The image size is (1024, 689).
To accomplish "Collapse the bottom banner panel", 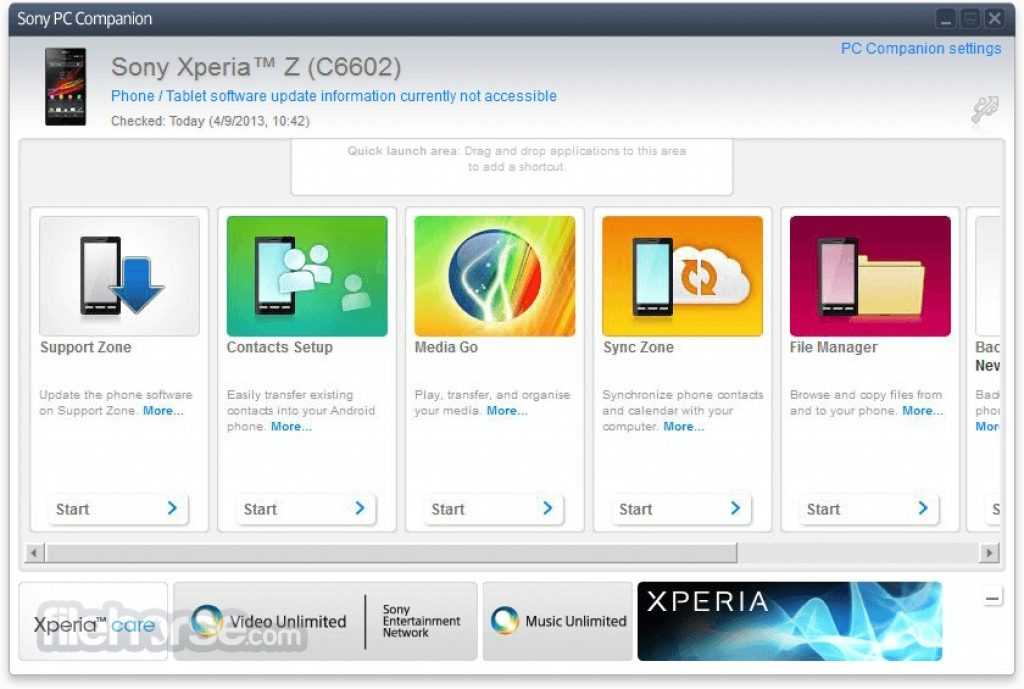I will 992,599.
